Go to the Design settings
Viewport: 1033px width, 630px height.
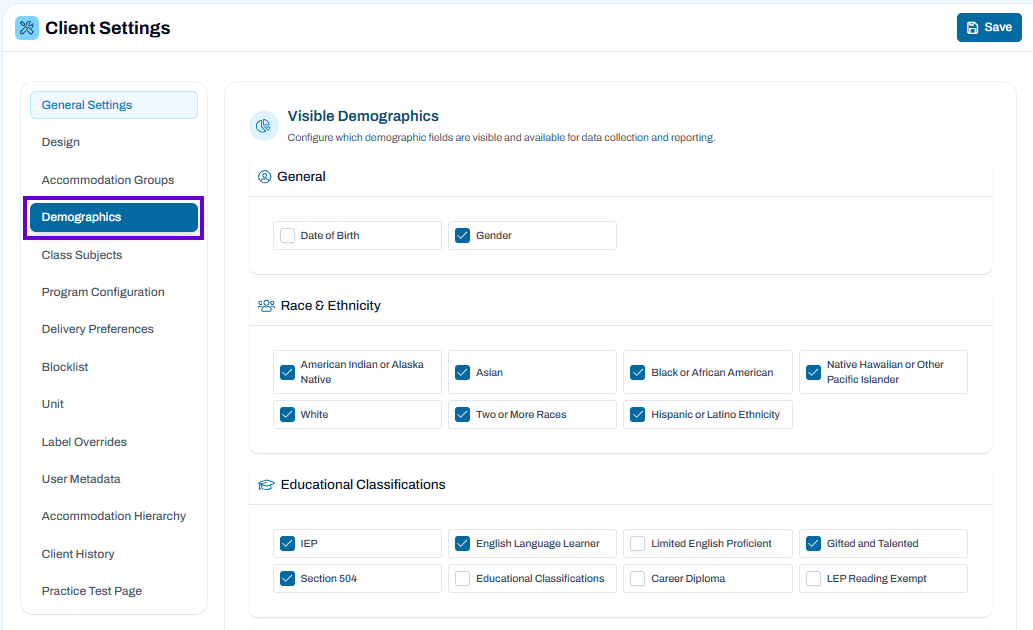point(114,142)
